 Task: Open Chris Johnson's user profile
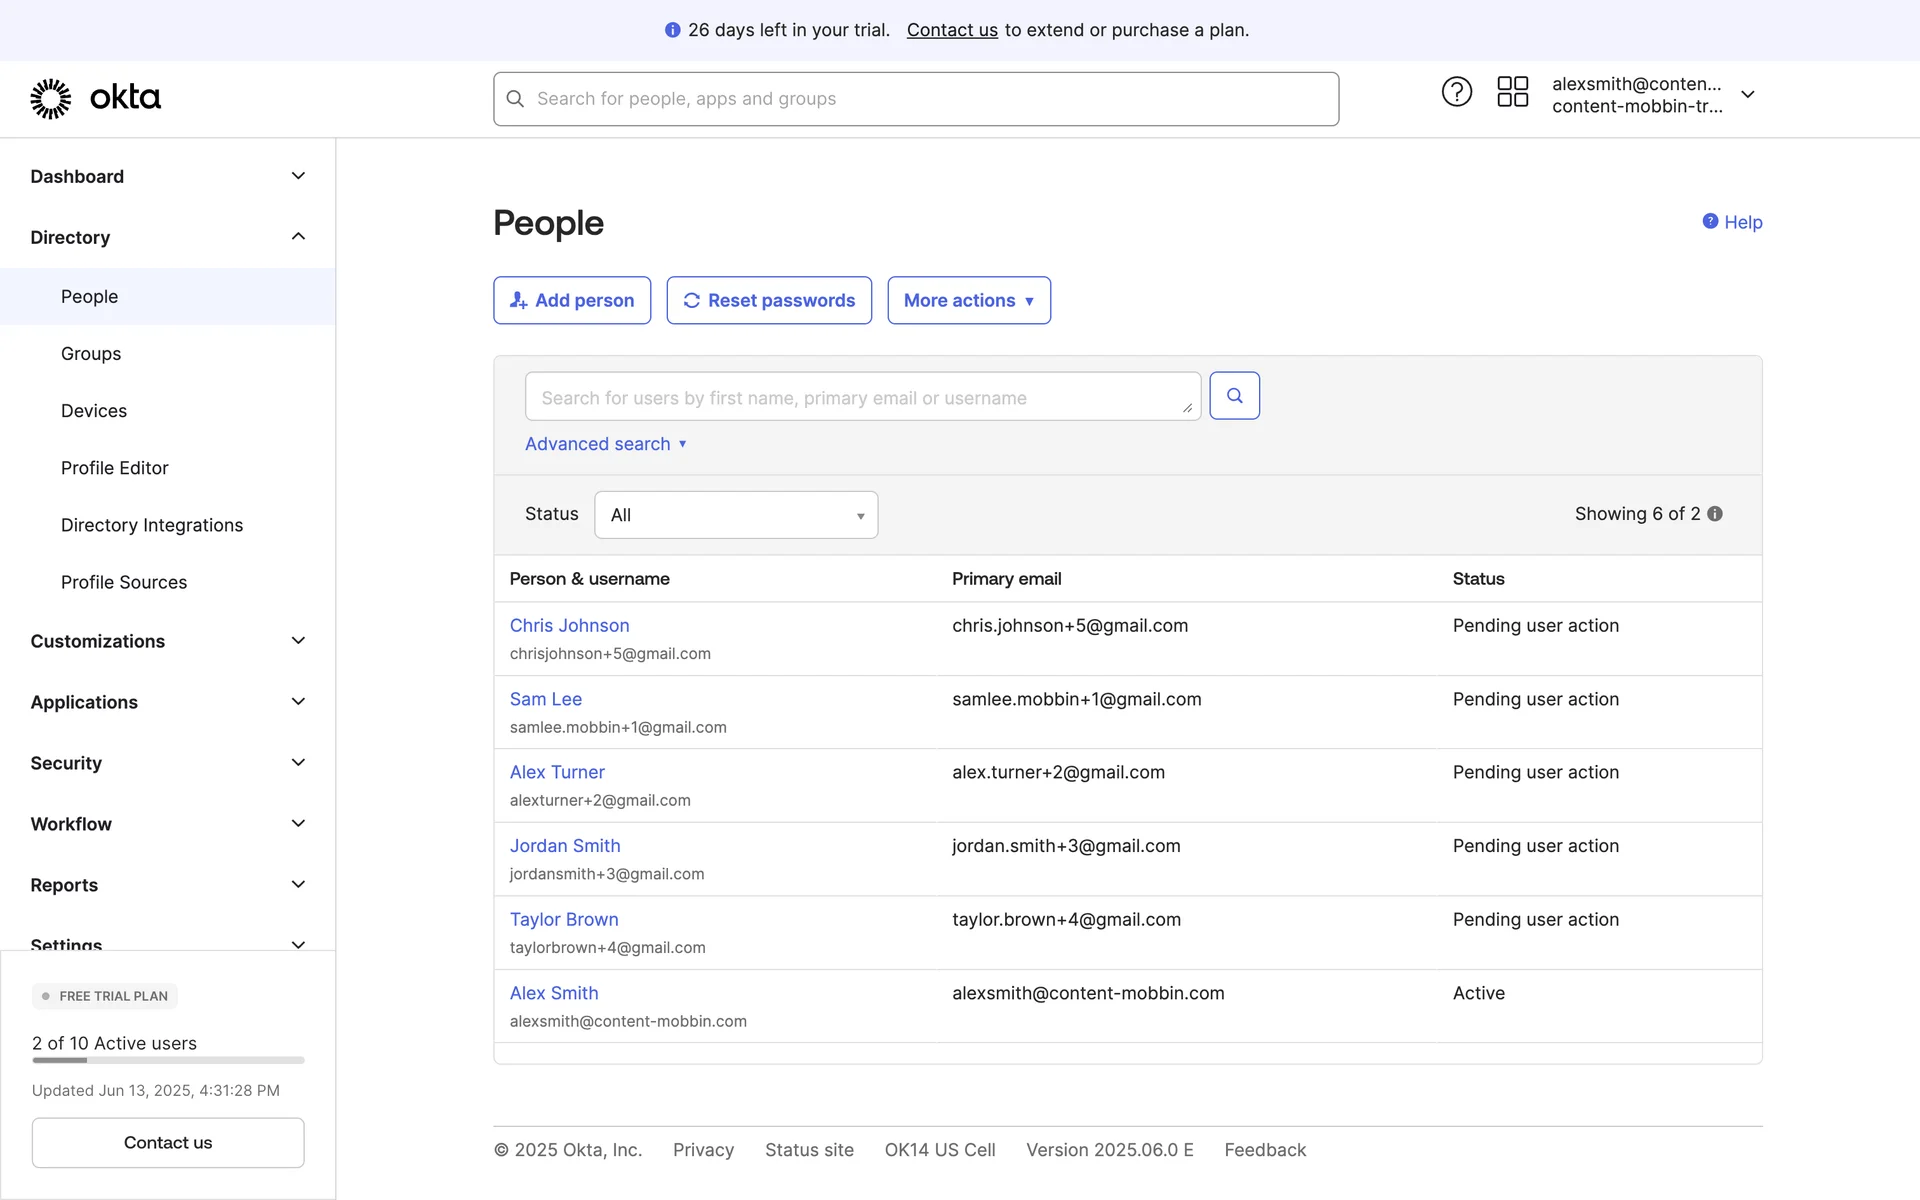click(569, 625)
